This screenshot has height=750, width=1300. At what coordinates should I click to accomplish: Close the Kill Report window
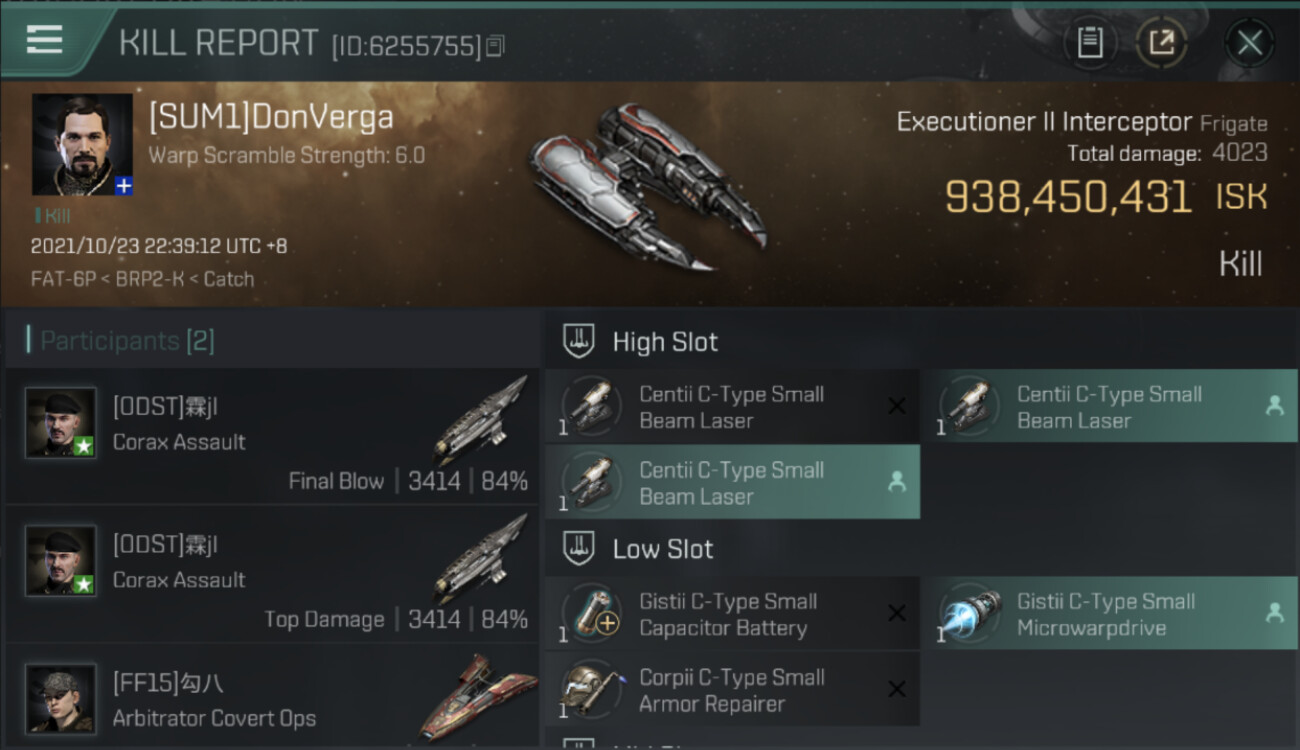(1249, 43)
